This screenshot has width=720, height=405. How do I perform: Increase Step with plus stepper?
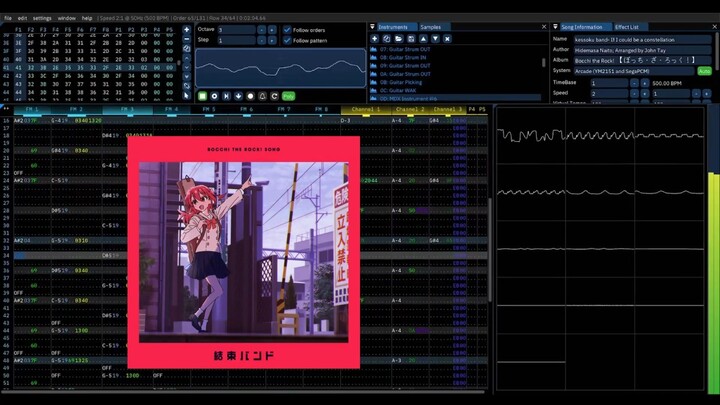click(x=272, y=40)
